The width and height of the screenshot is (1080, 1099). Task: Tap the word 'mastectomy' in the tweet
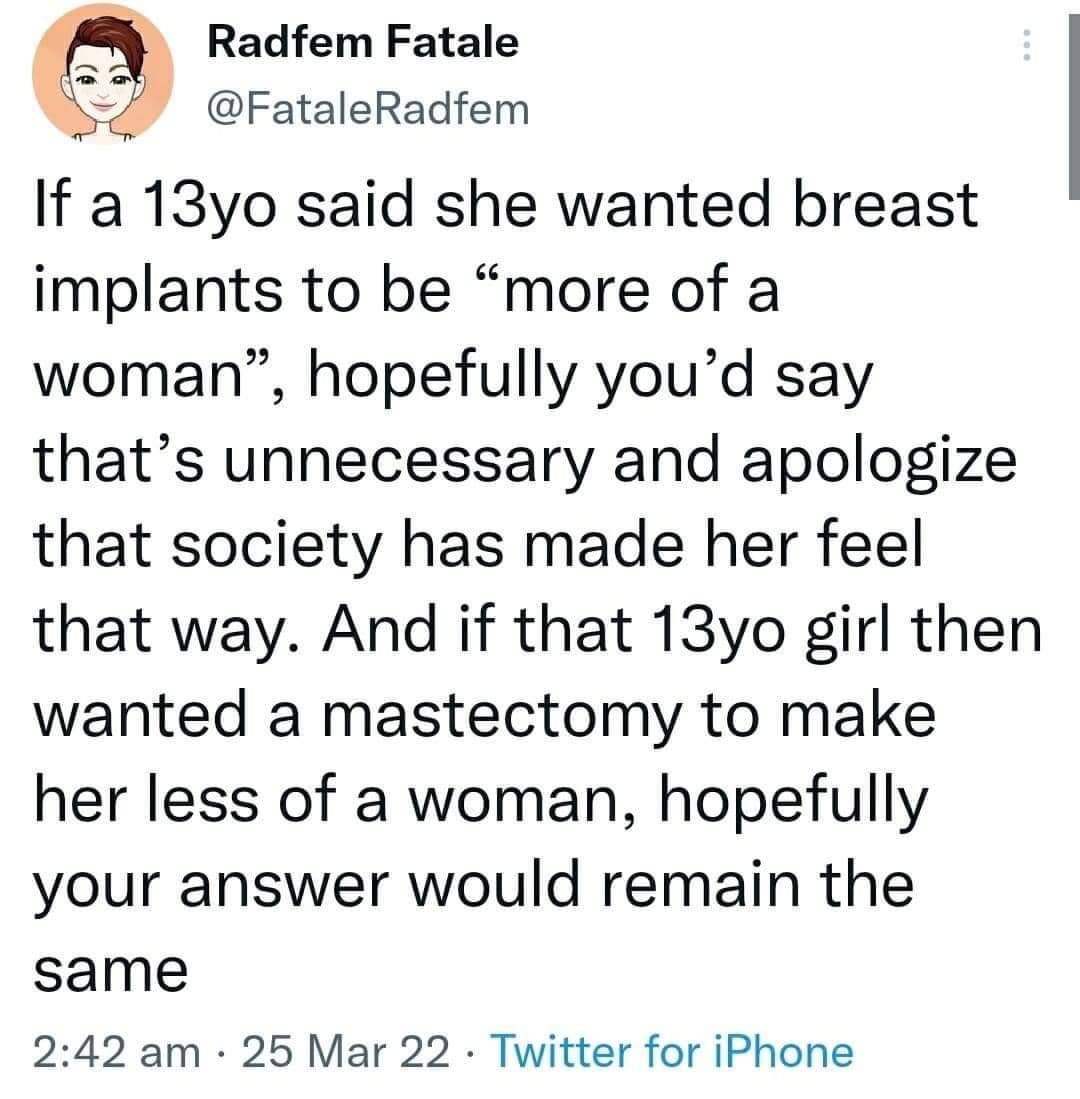click(x=501, y=716)
